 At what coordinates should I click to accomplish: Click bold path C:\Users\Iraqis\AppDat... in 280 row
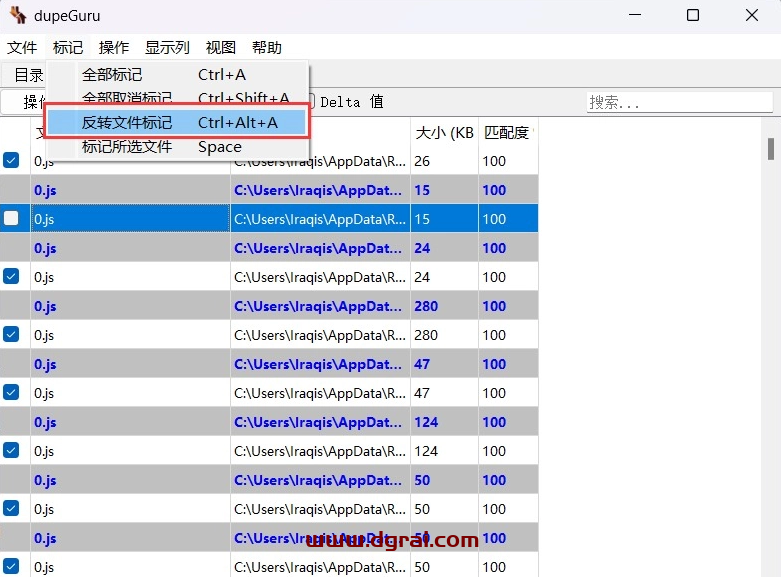pos(318,306)
